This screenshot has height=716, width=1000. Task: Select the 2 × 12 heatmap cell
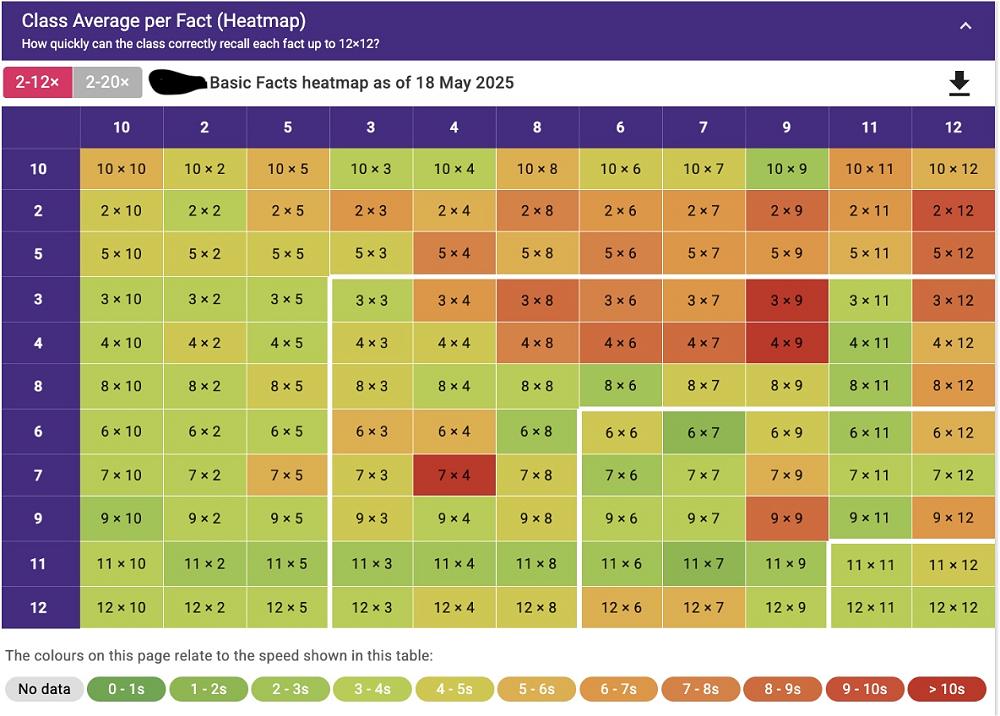pyautogui.click(x=952, y=210)
